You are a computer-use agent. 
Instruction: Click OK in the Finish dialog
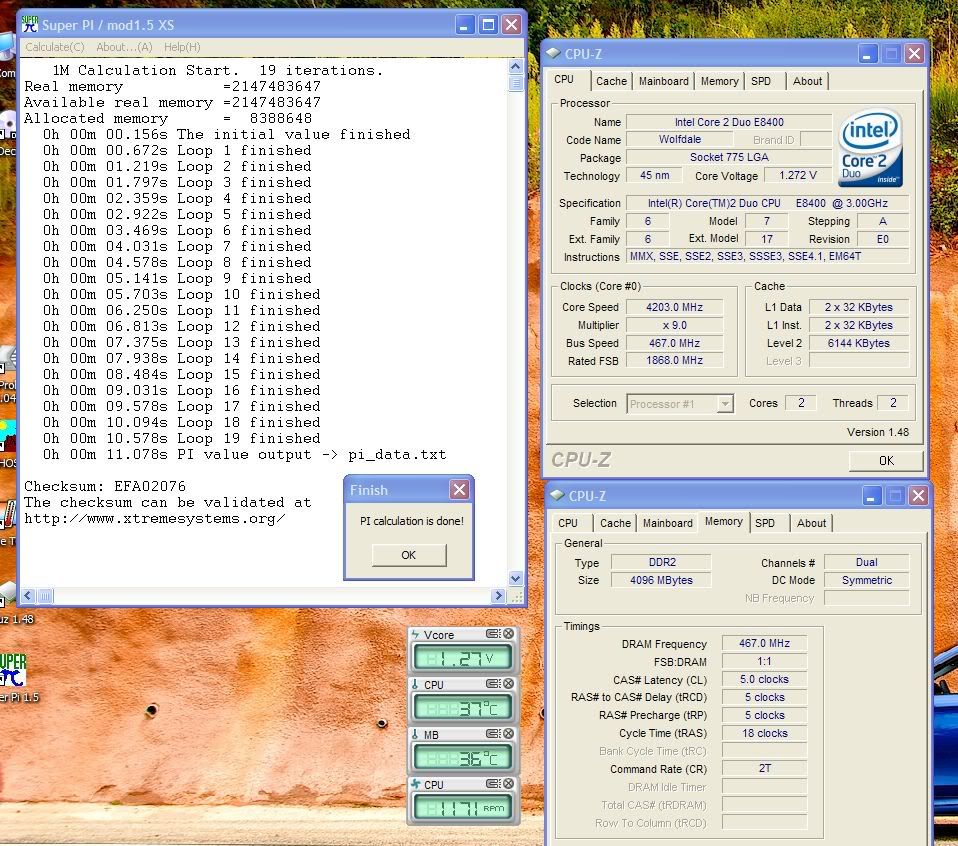tap(409, 555)
